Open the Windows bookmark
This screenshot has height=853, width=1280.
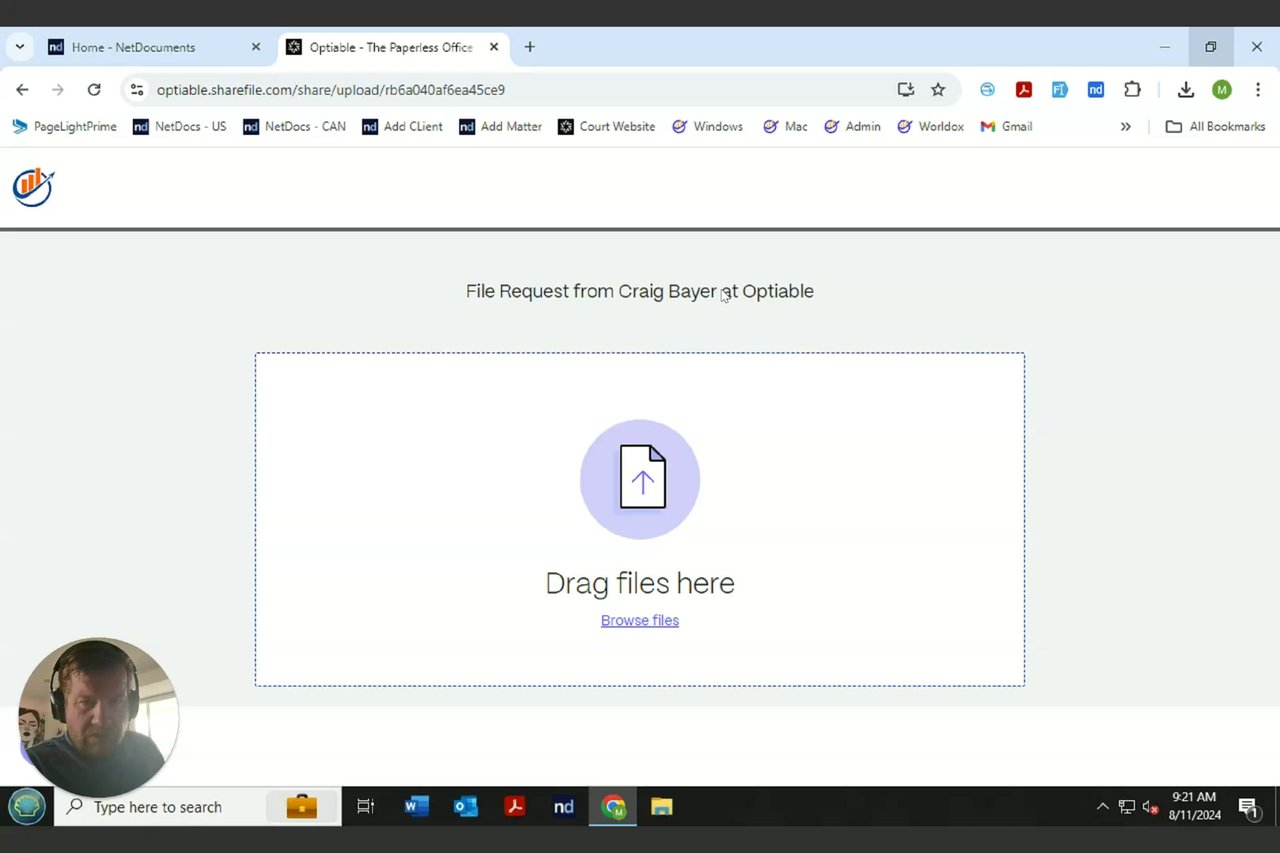[x=708, y=127]
